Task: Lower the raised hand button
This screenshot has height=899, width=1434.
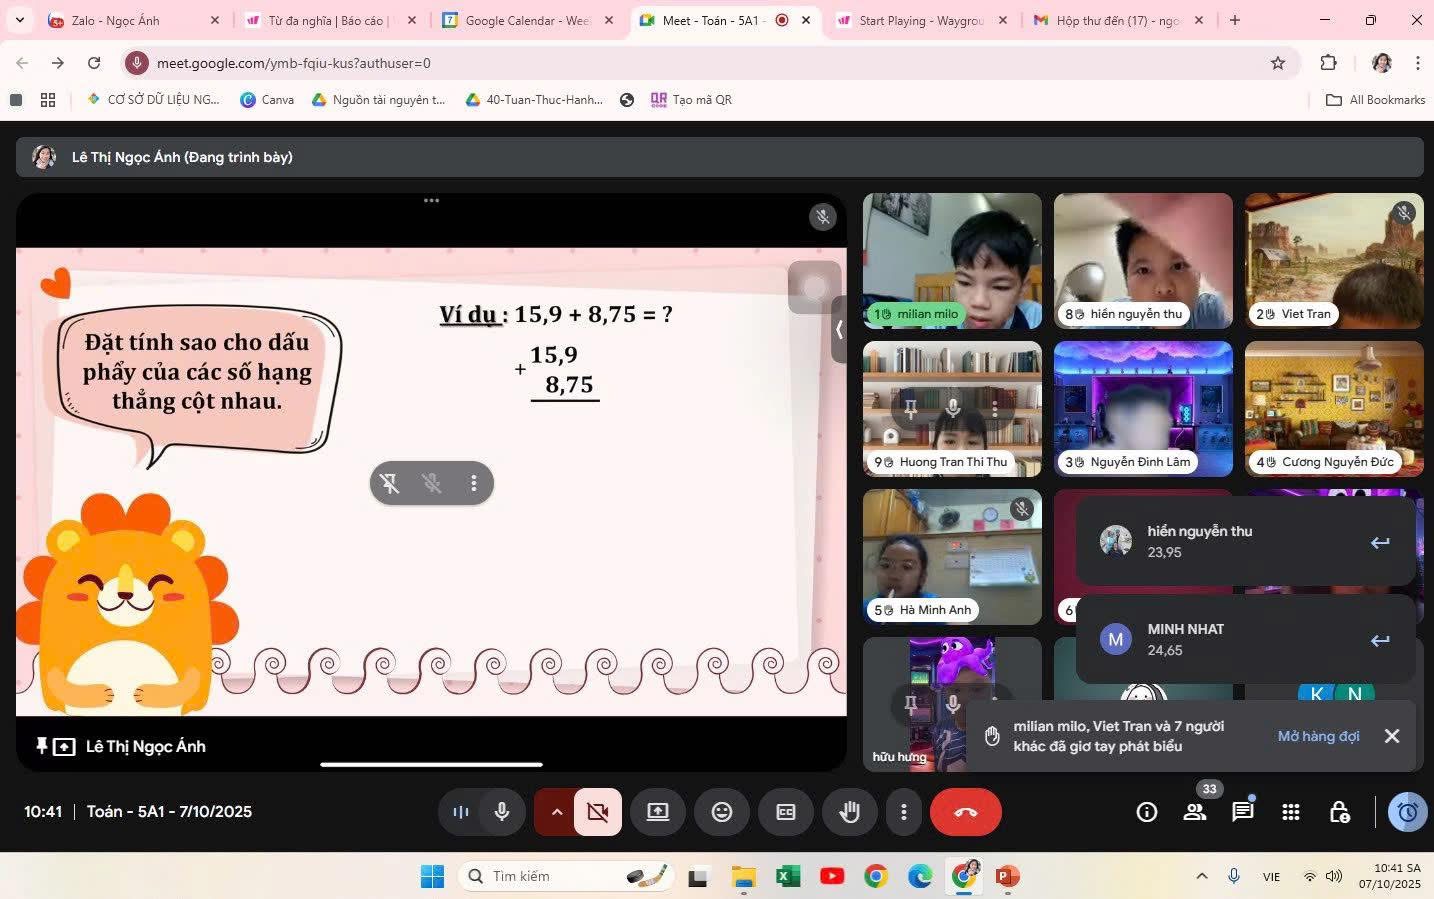Action: click(849, 812)
